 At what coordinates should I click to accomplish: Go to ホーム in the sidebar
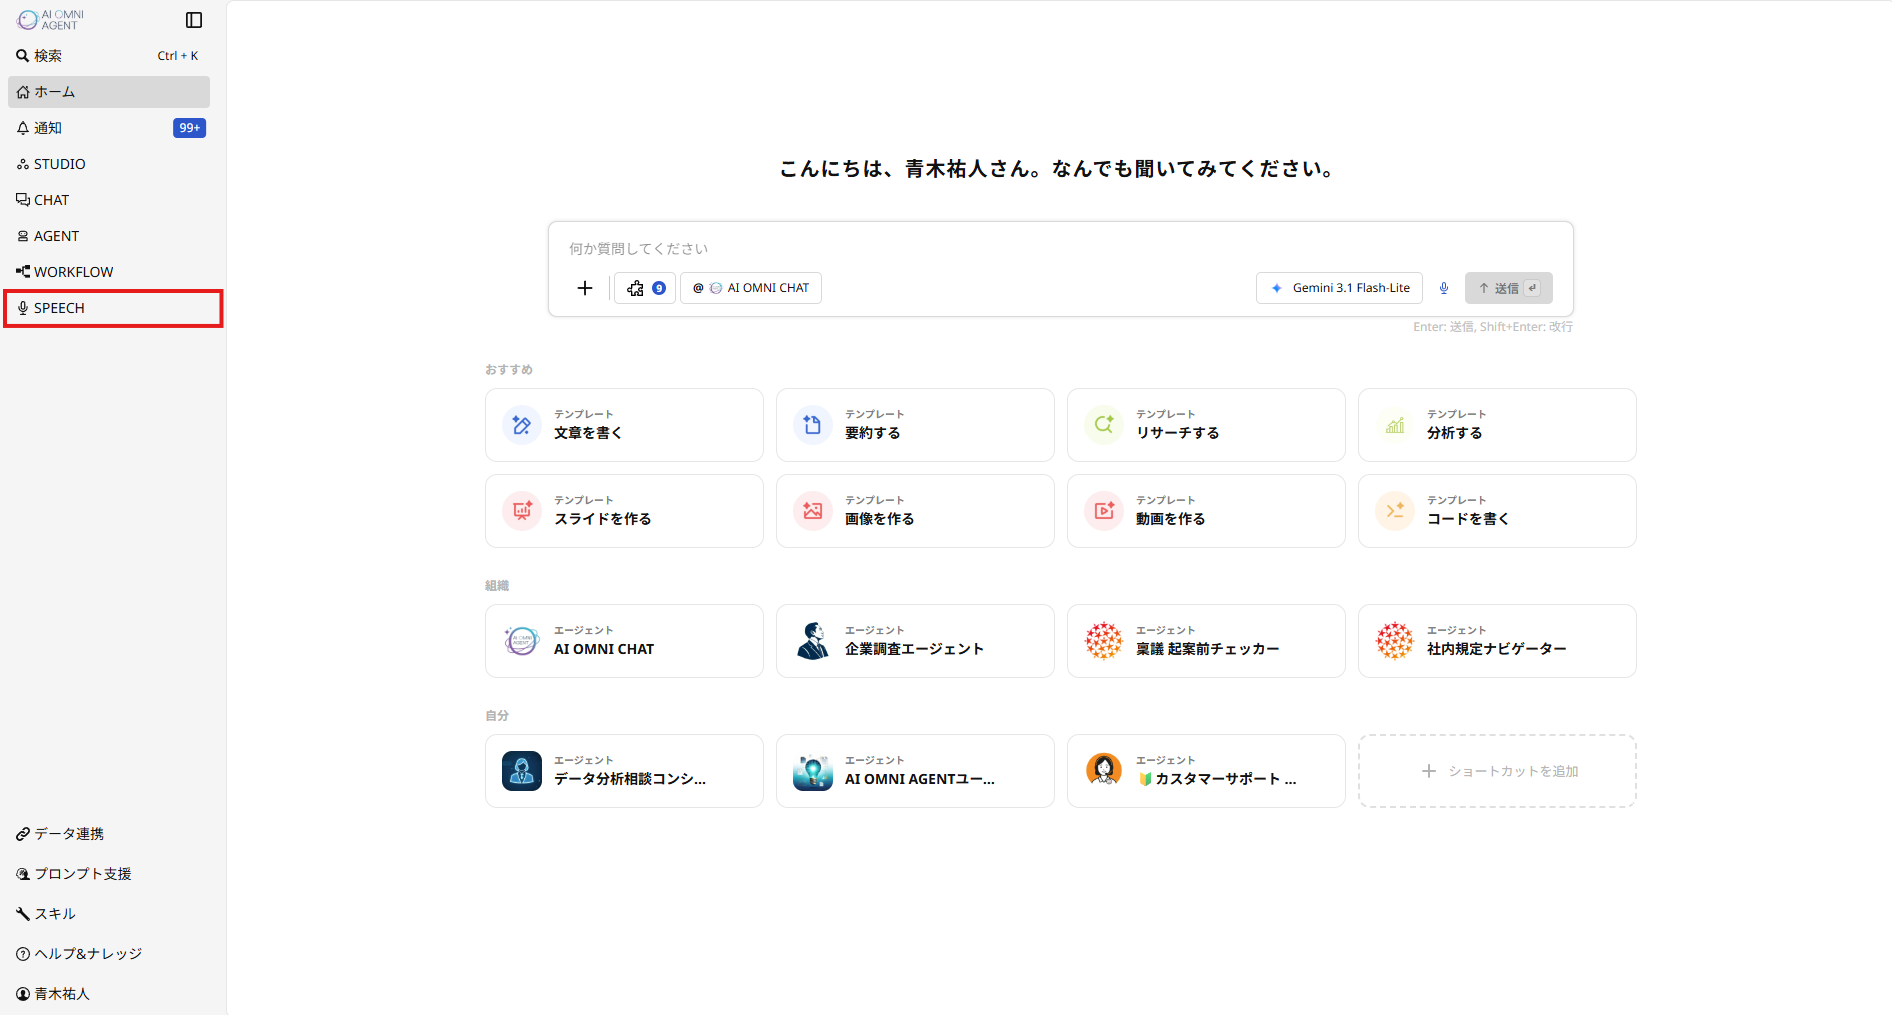(x=109, y=92)
